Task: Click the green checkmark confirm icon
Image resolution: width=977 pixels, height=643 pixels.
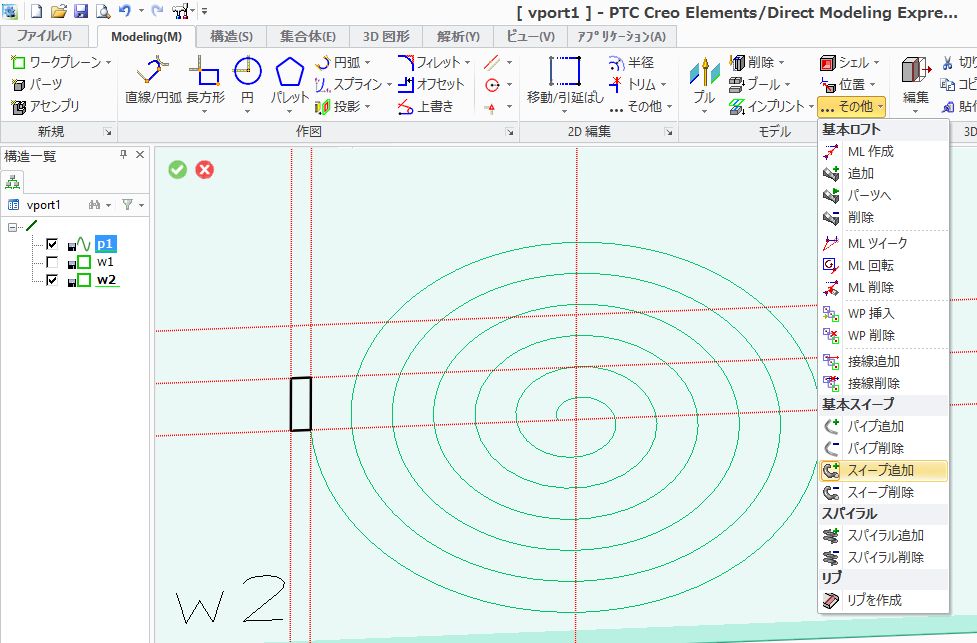Action: (x=178, y=169)
